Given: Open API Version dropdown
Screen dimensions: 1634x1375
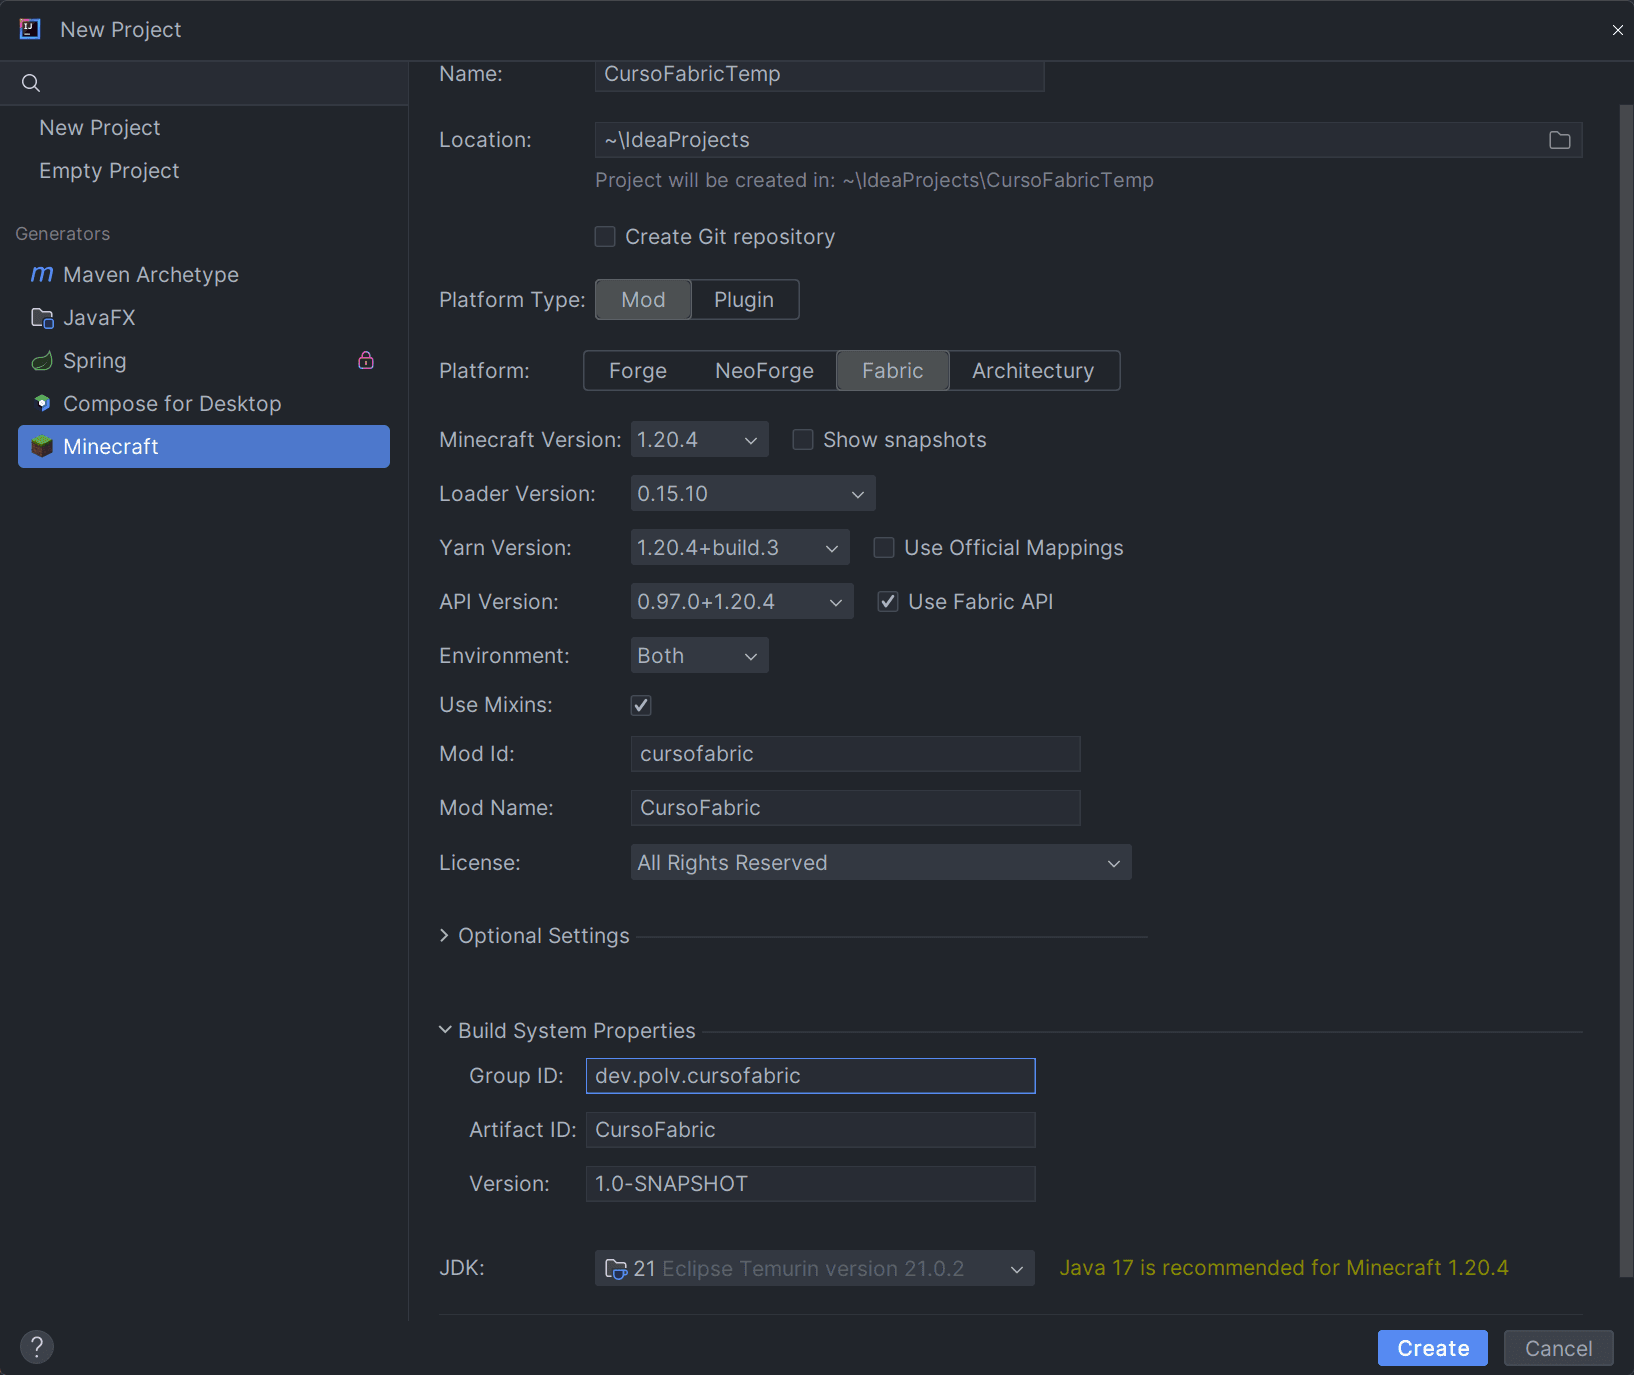Looking at the screenshot, I should point(742,602).
